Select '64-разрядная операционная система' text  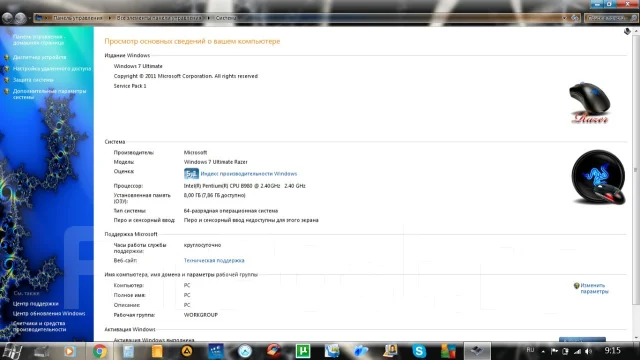(231, 211)
